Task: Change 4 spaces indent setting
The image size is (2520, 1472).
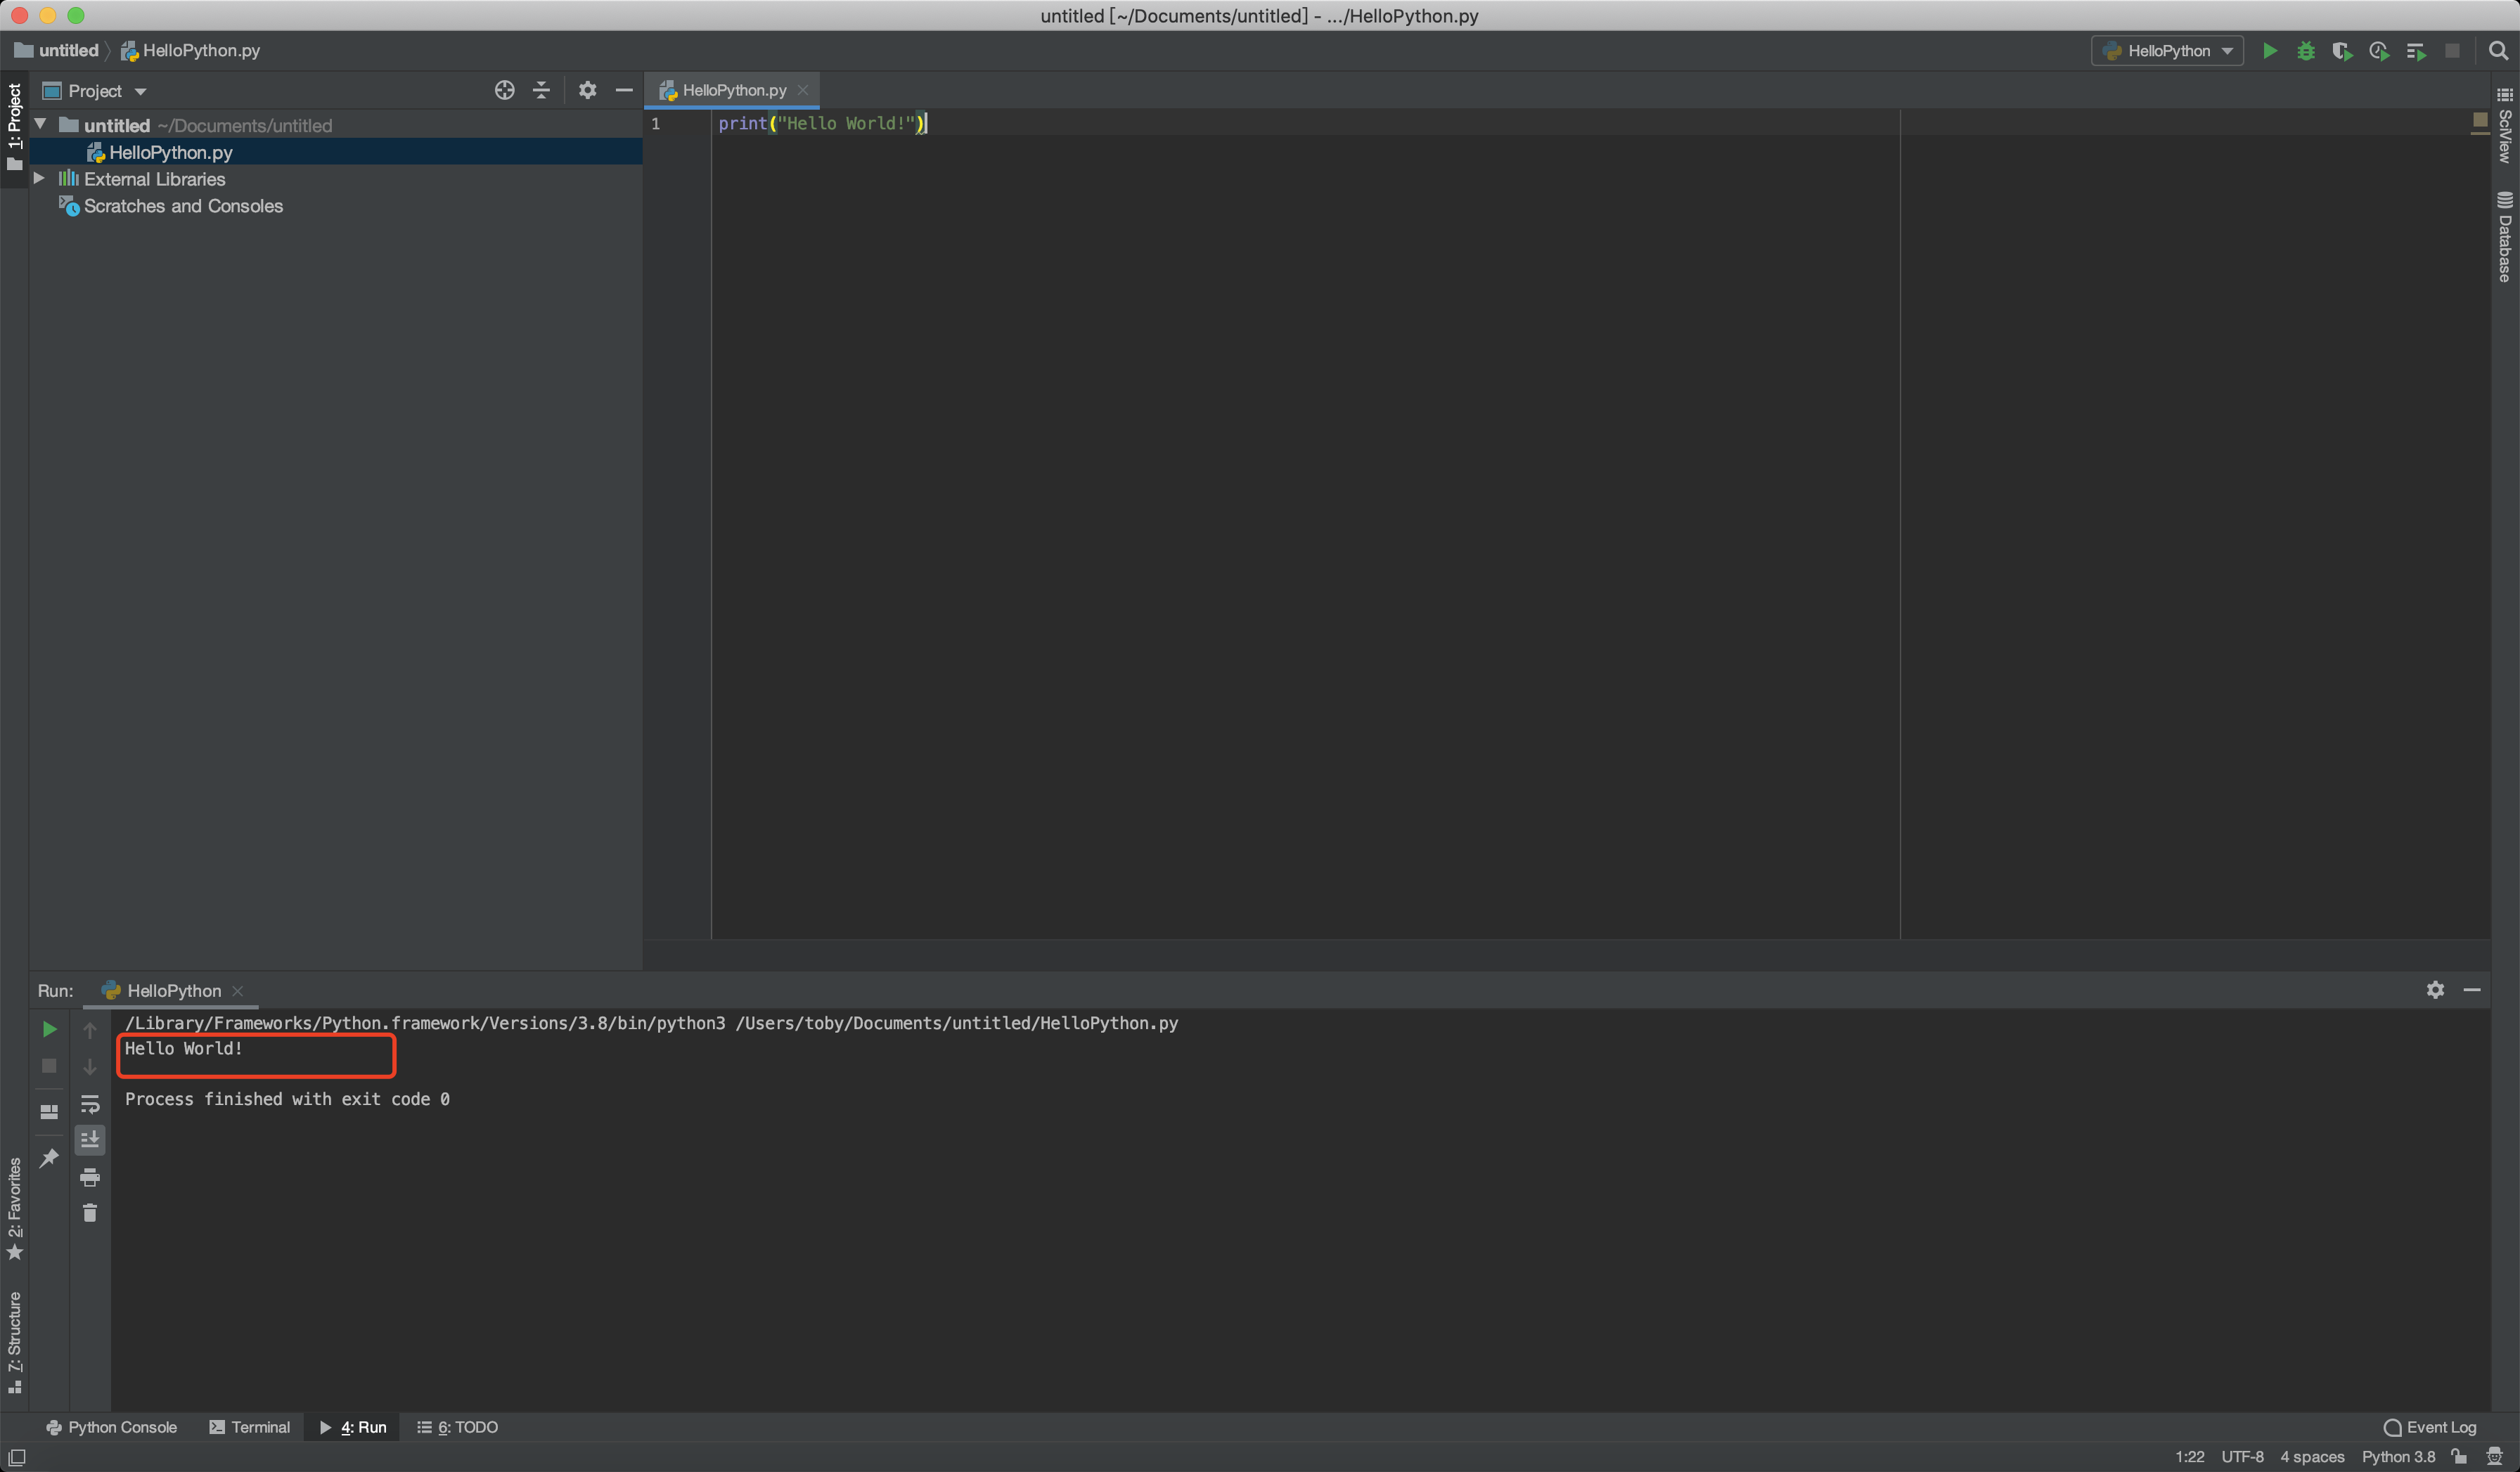Action: pyautogui.click(x=2312, y=1457)
